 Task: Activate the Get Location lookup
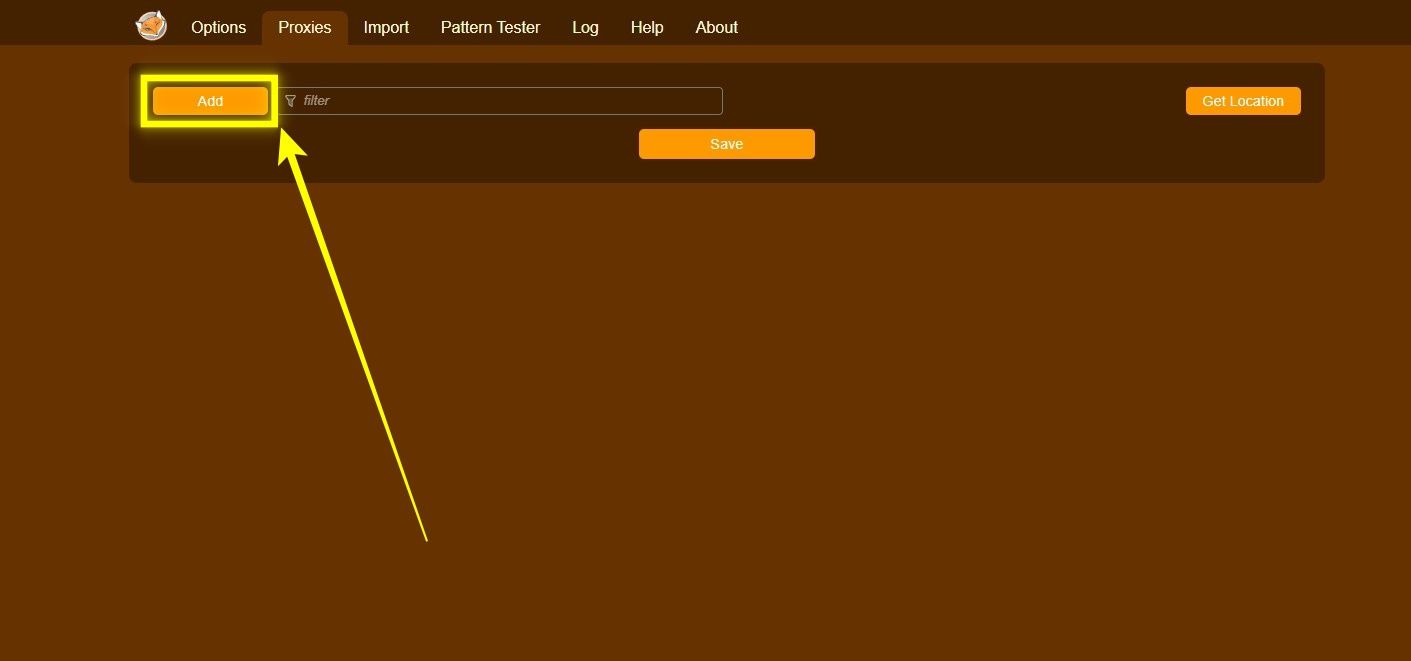point(1243,100)
